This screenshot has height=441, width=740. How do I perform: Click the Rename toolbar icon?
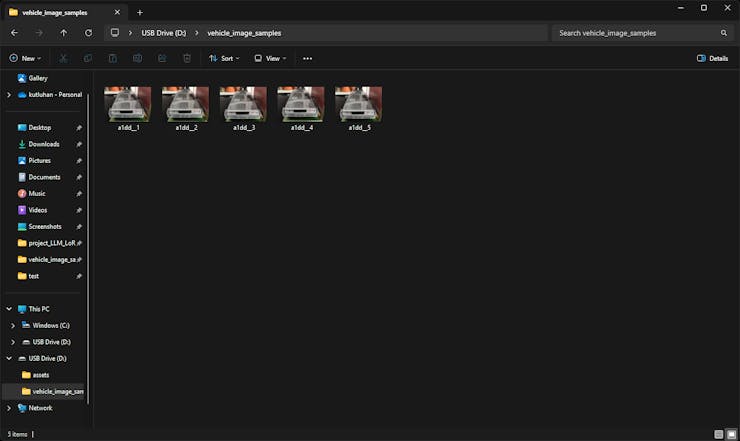point(137,59)
